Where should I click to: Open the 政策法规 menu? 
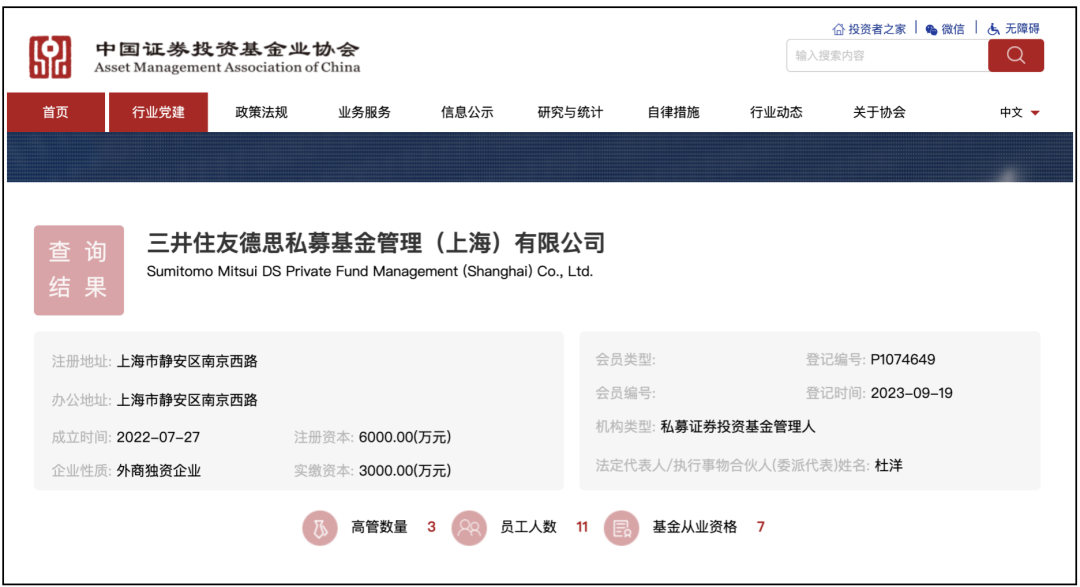point(261,112)
